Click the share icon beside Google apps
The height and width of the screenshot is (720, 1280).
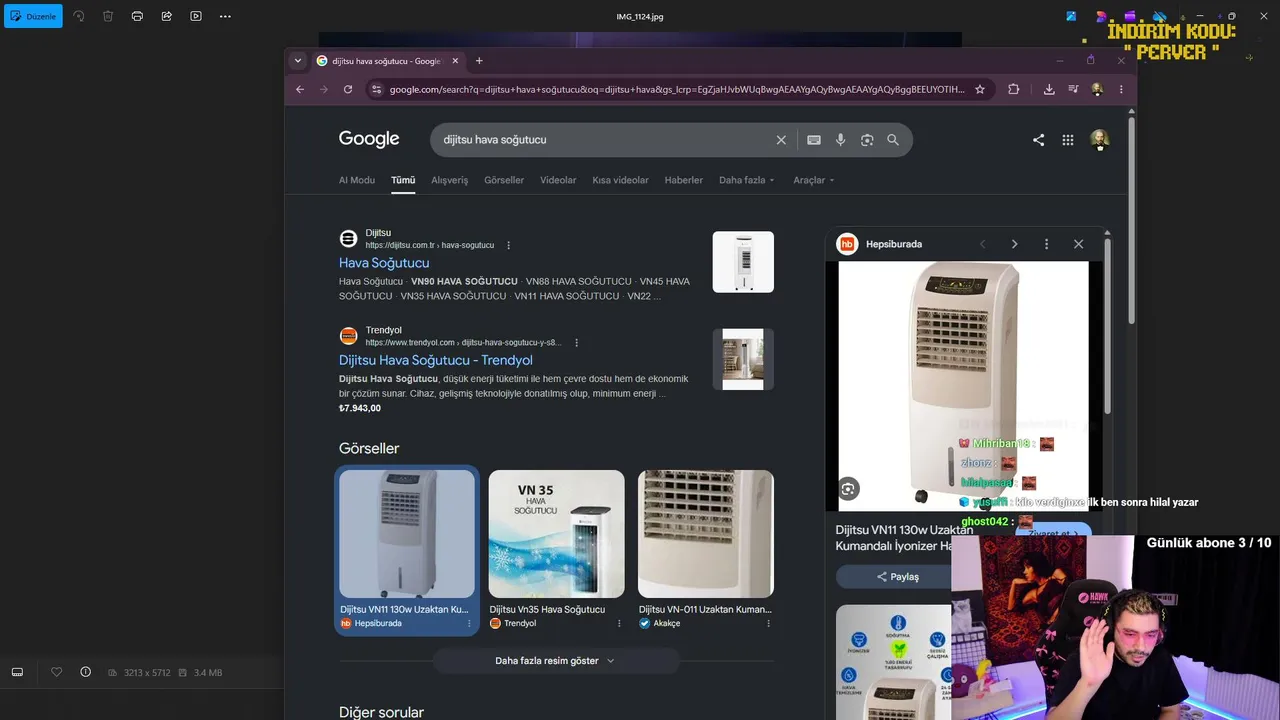click(1038, 140)
